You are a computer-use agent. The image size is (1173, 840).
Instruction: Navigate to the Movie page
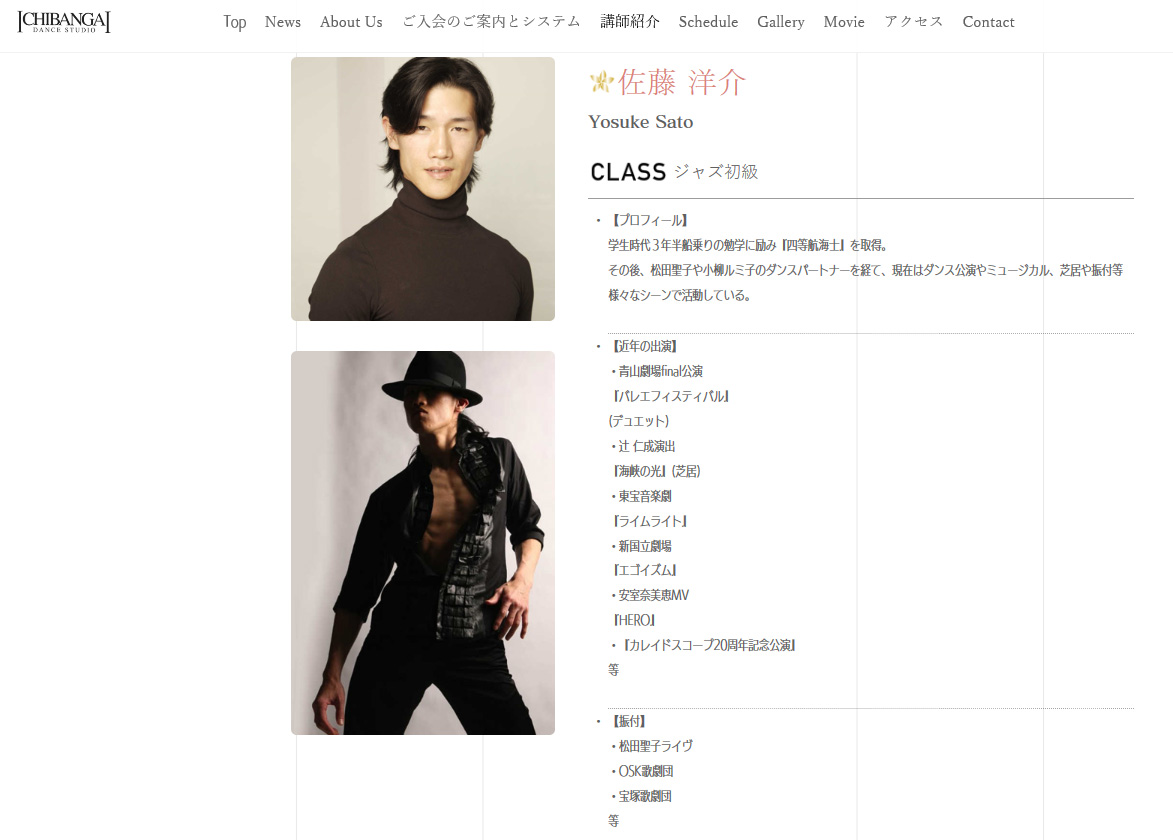pyautogui.click(x=844, y=22)
